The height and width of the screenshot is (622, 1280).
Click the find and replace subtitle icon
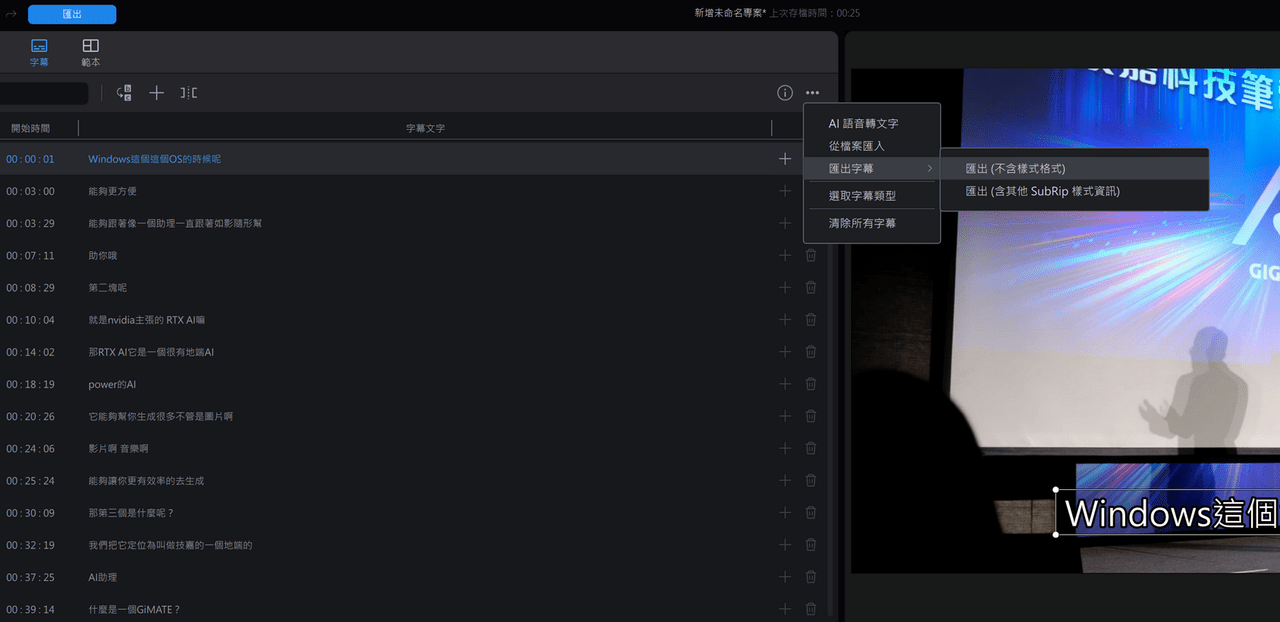point(124,93)
